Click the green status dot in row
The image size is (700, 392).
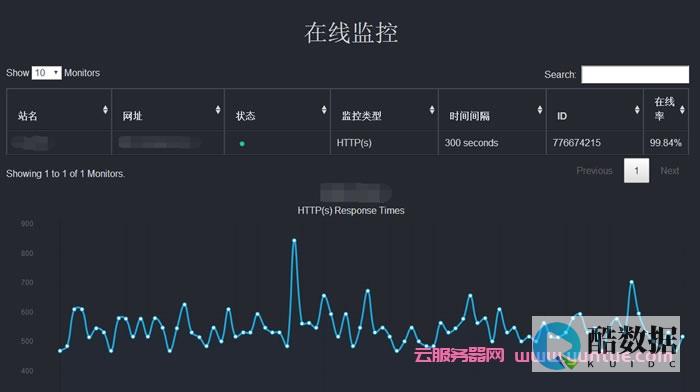242,144
